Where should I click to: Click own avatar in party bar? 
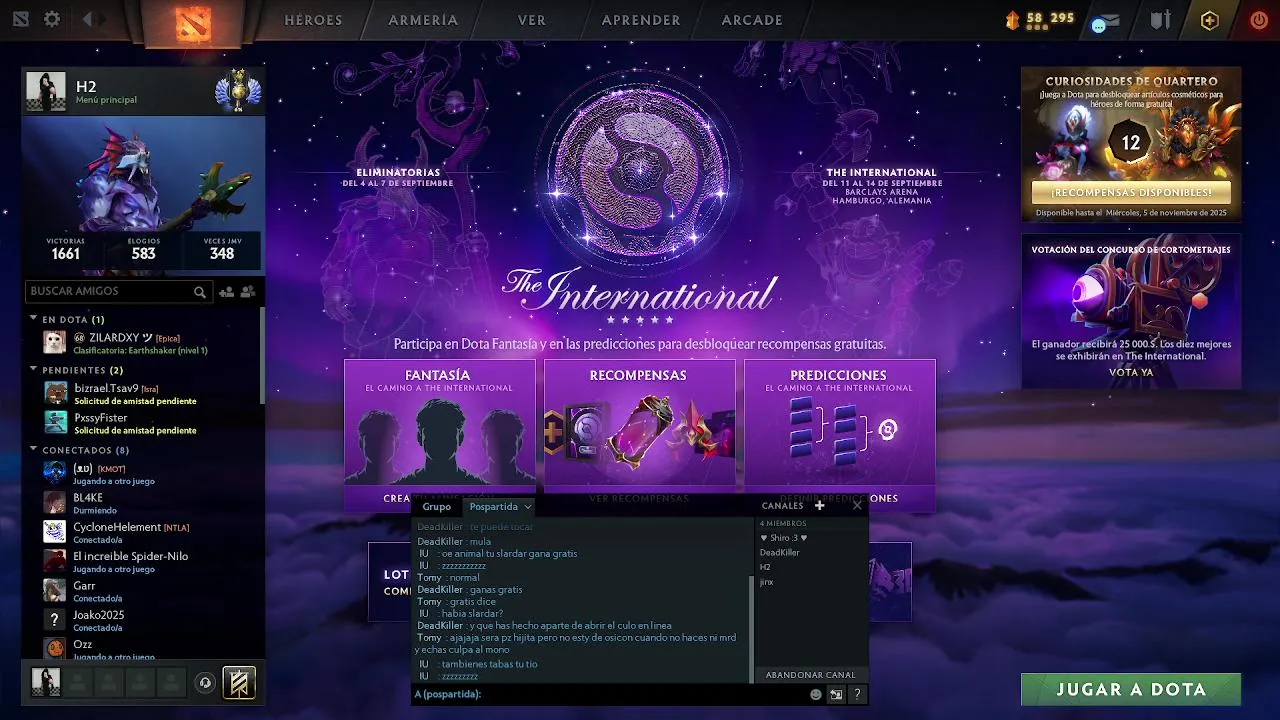[46, 682]
